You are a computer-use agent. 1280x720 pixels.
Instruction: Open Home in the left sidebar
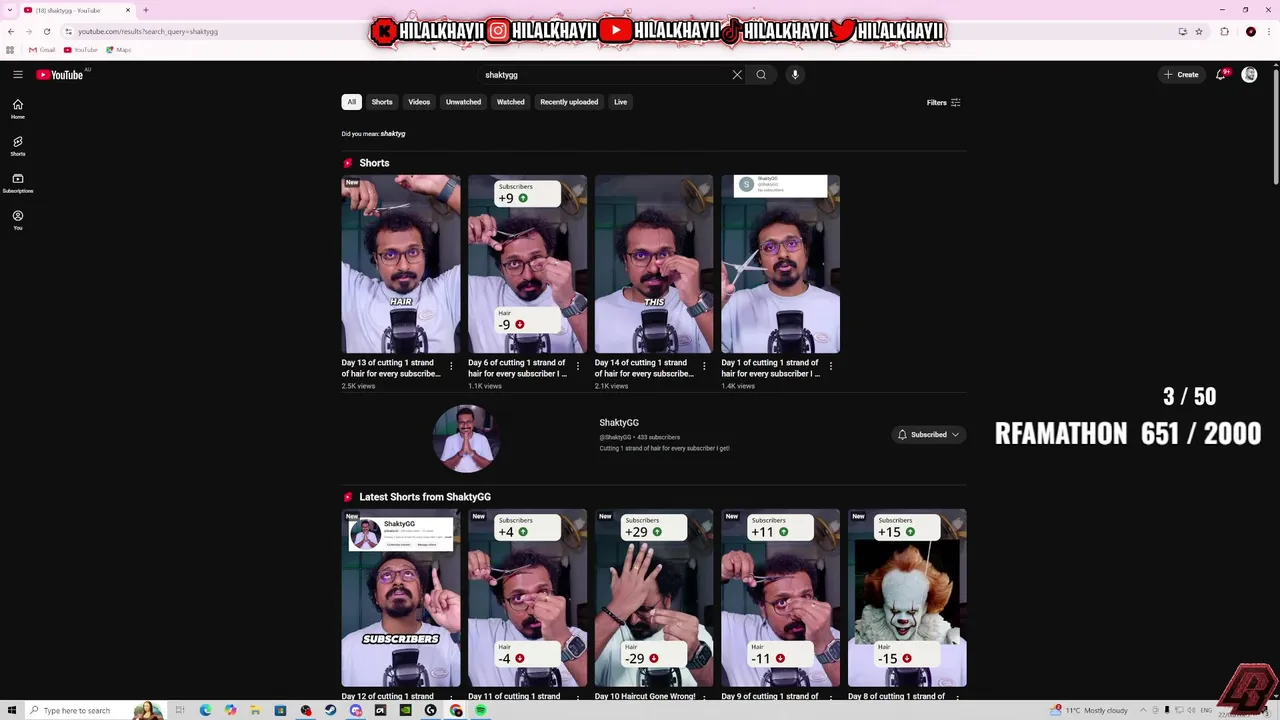(17, 109)
